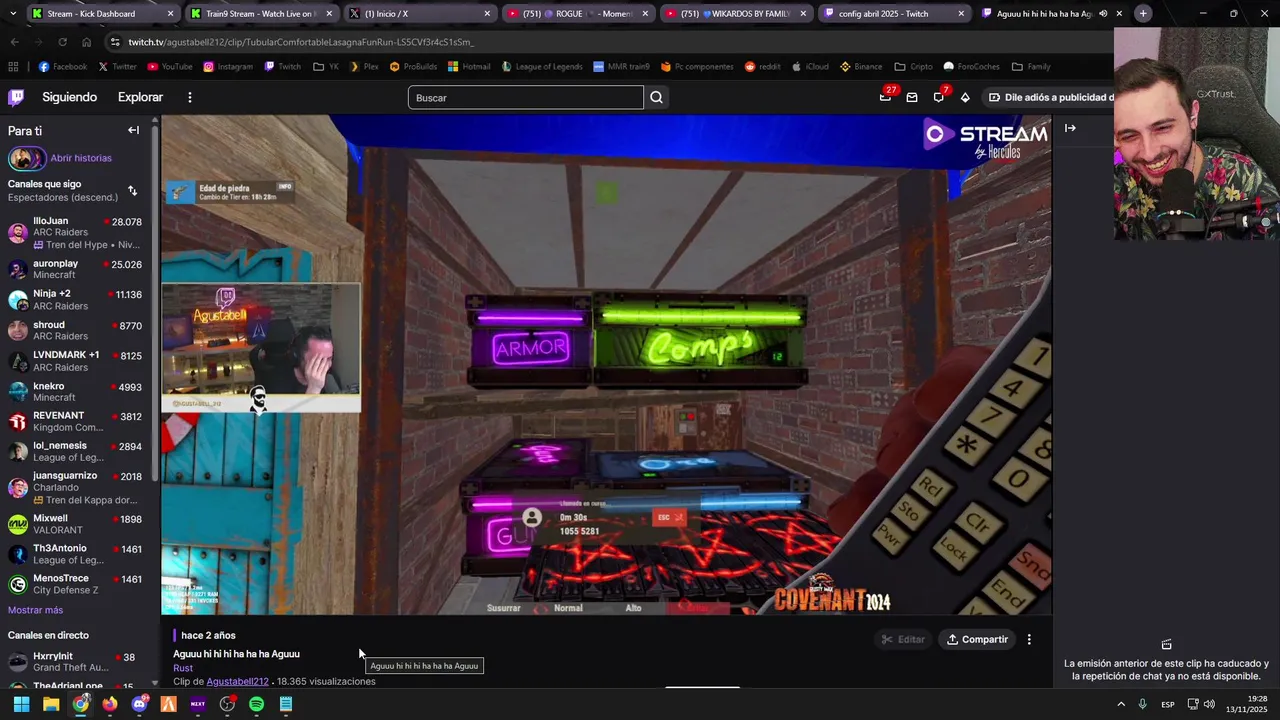Open LVNDMARK +1 channel entry
This screenshot has height=720, width=1280.
coord(76,361)
